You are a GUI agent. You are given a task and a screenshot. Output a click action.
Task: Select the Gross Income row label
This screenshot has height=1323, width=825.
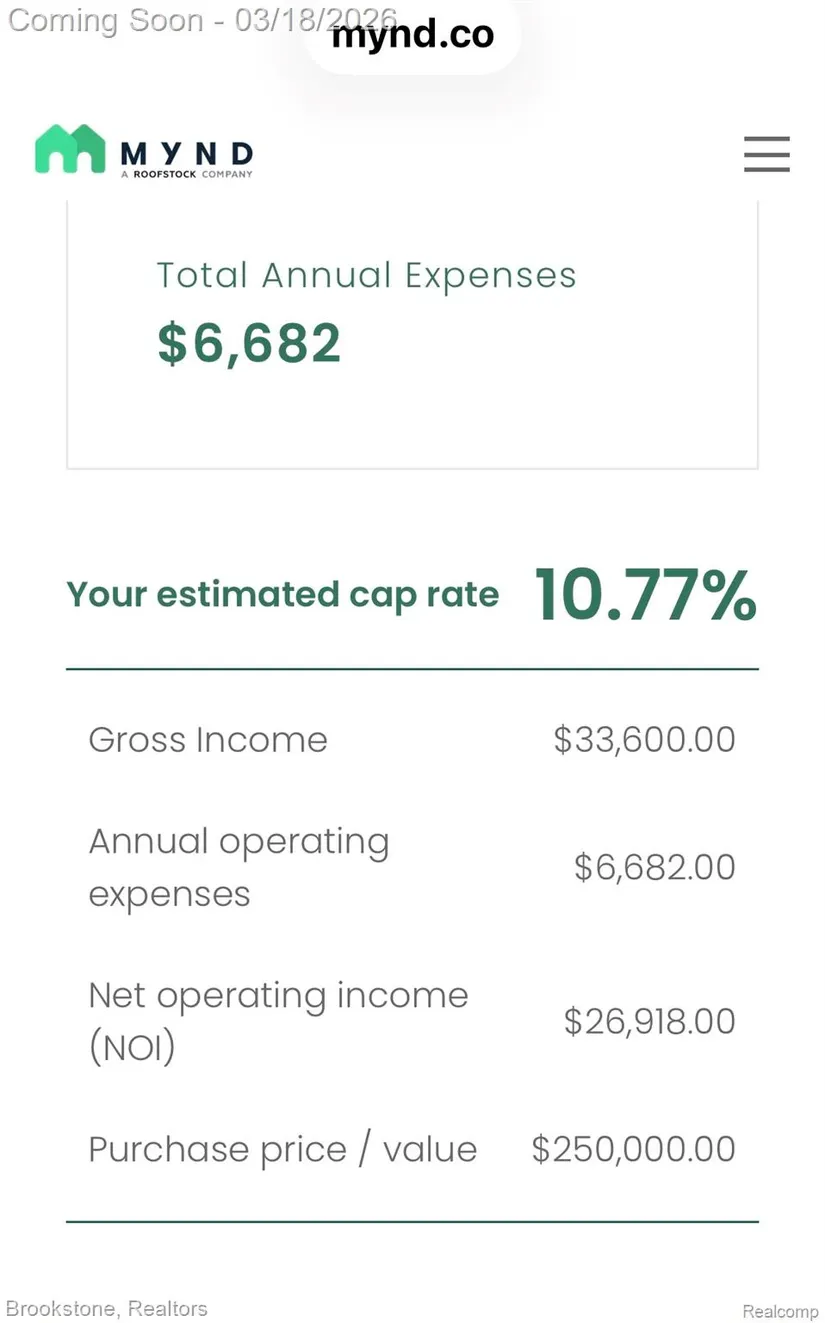pyautogui.click(x=208, y=740)
